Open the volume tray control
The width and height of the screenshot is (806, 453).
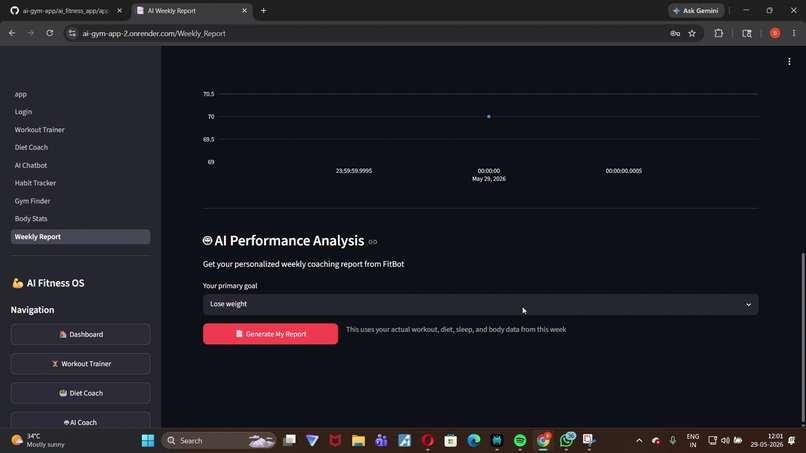click(x=725, y=441)
